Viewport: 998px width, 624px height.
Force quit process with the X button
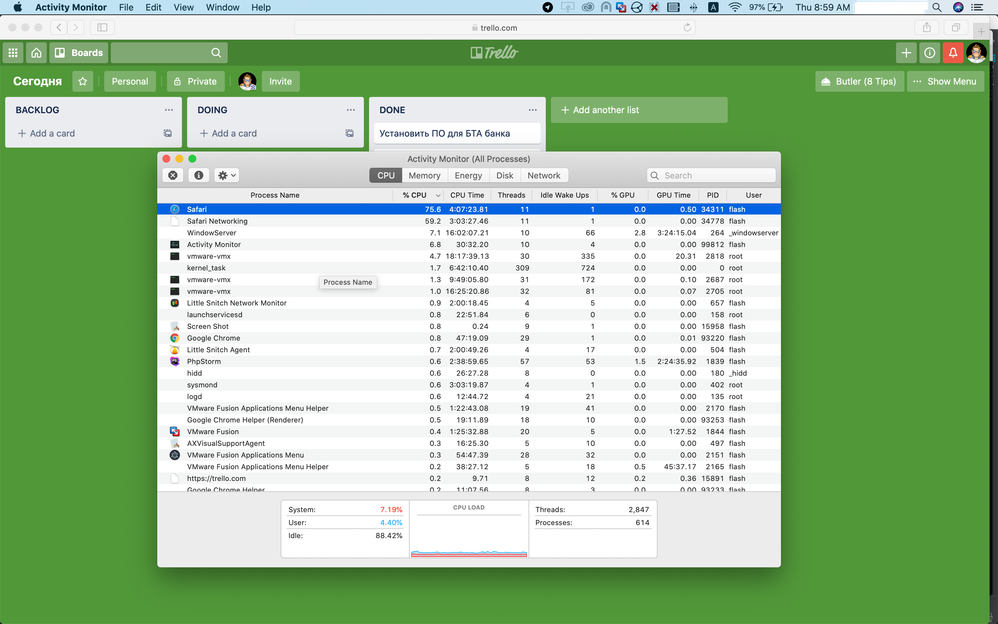point(172,175)
